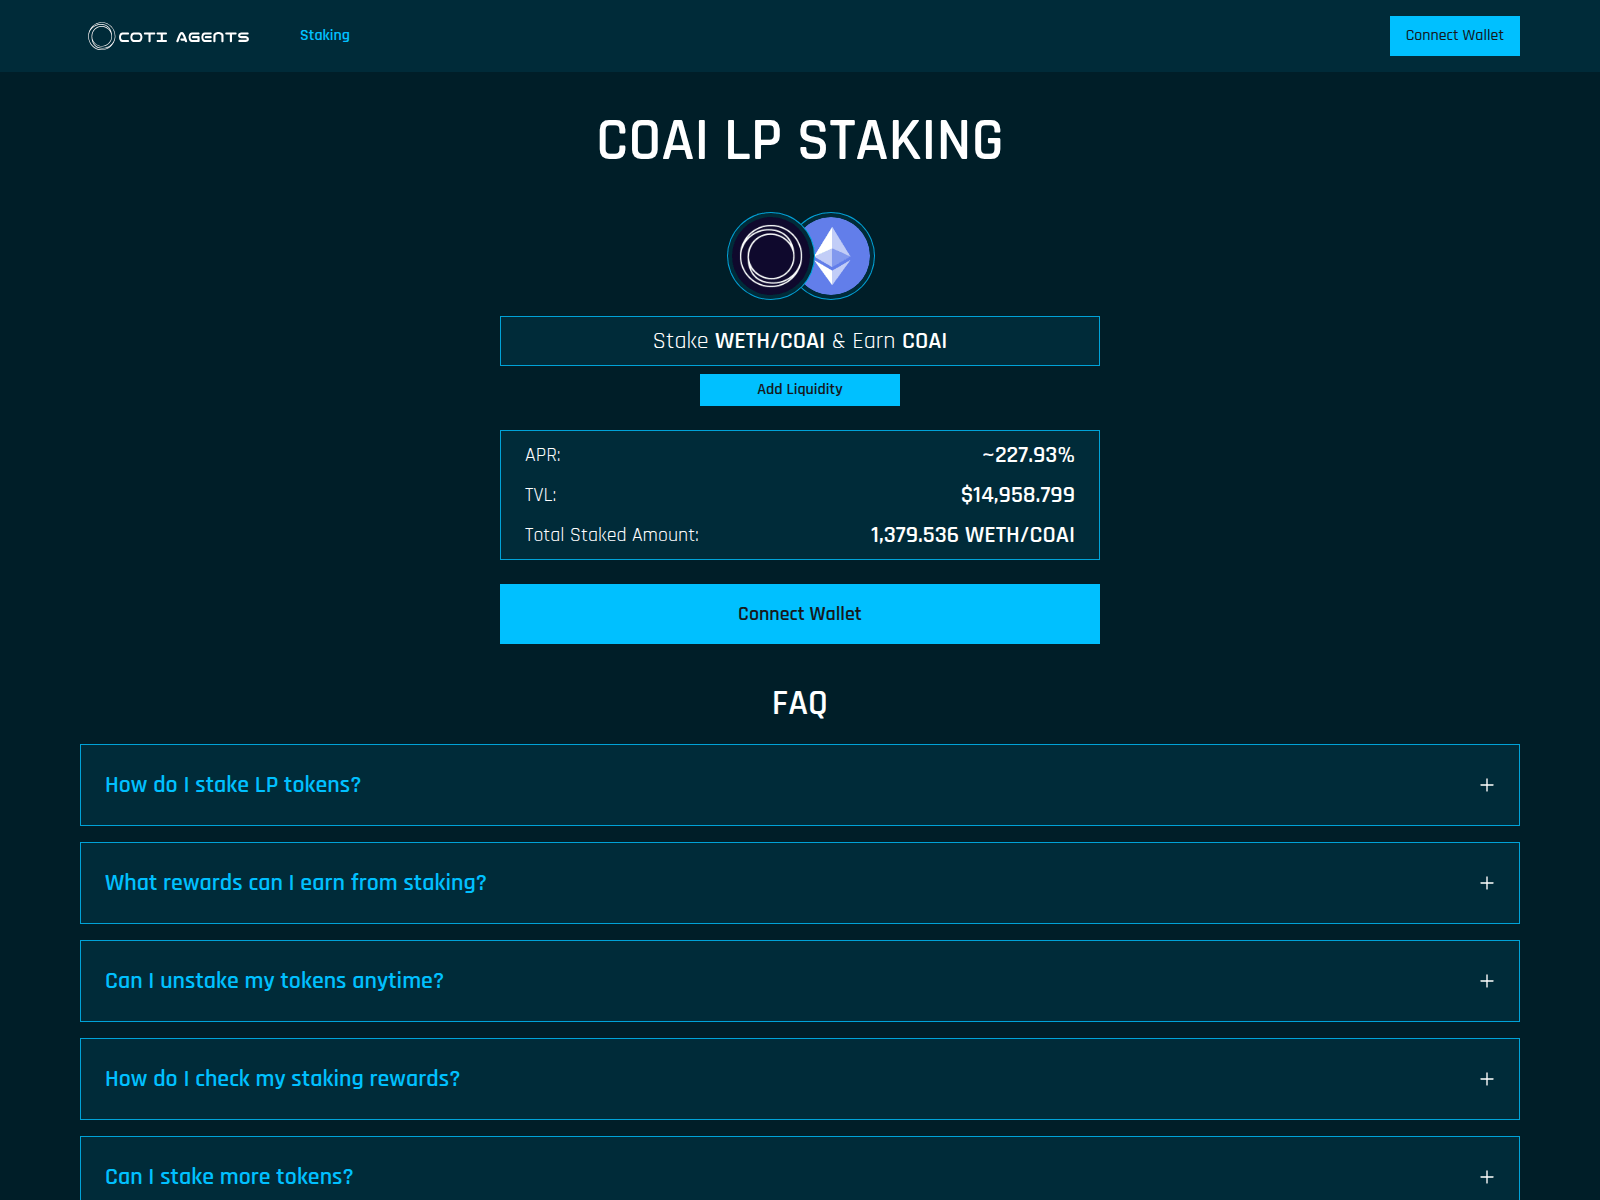Click the 'APR:' label
Viewport: 1600px width, 1200px height.
click(543, 455)
